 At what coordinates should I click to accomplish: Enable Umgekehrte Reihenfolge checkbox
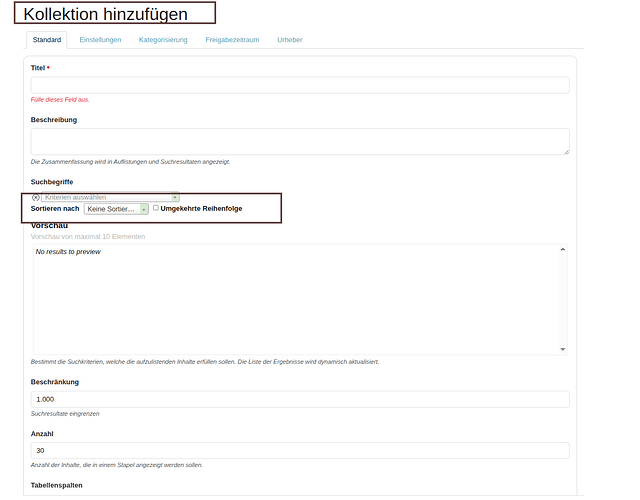coord(156,208)
